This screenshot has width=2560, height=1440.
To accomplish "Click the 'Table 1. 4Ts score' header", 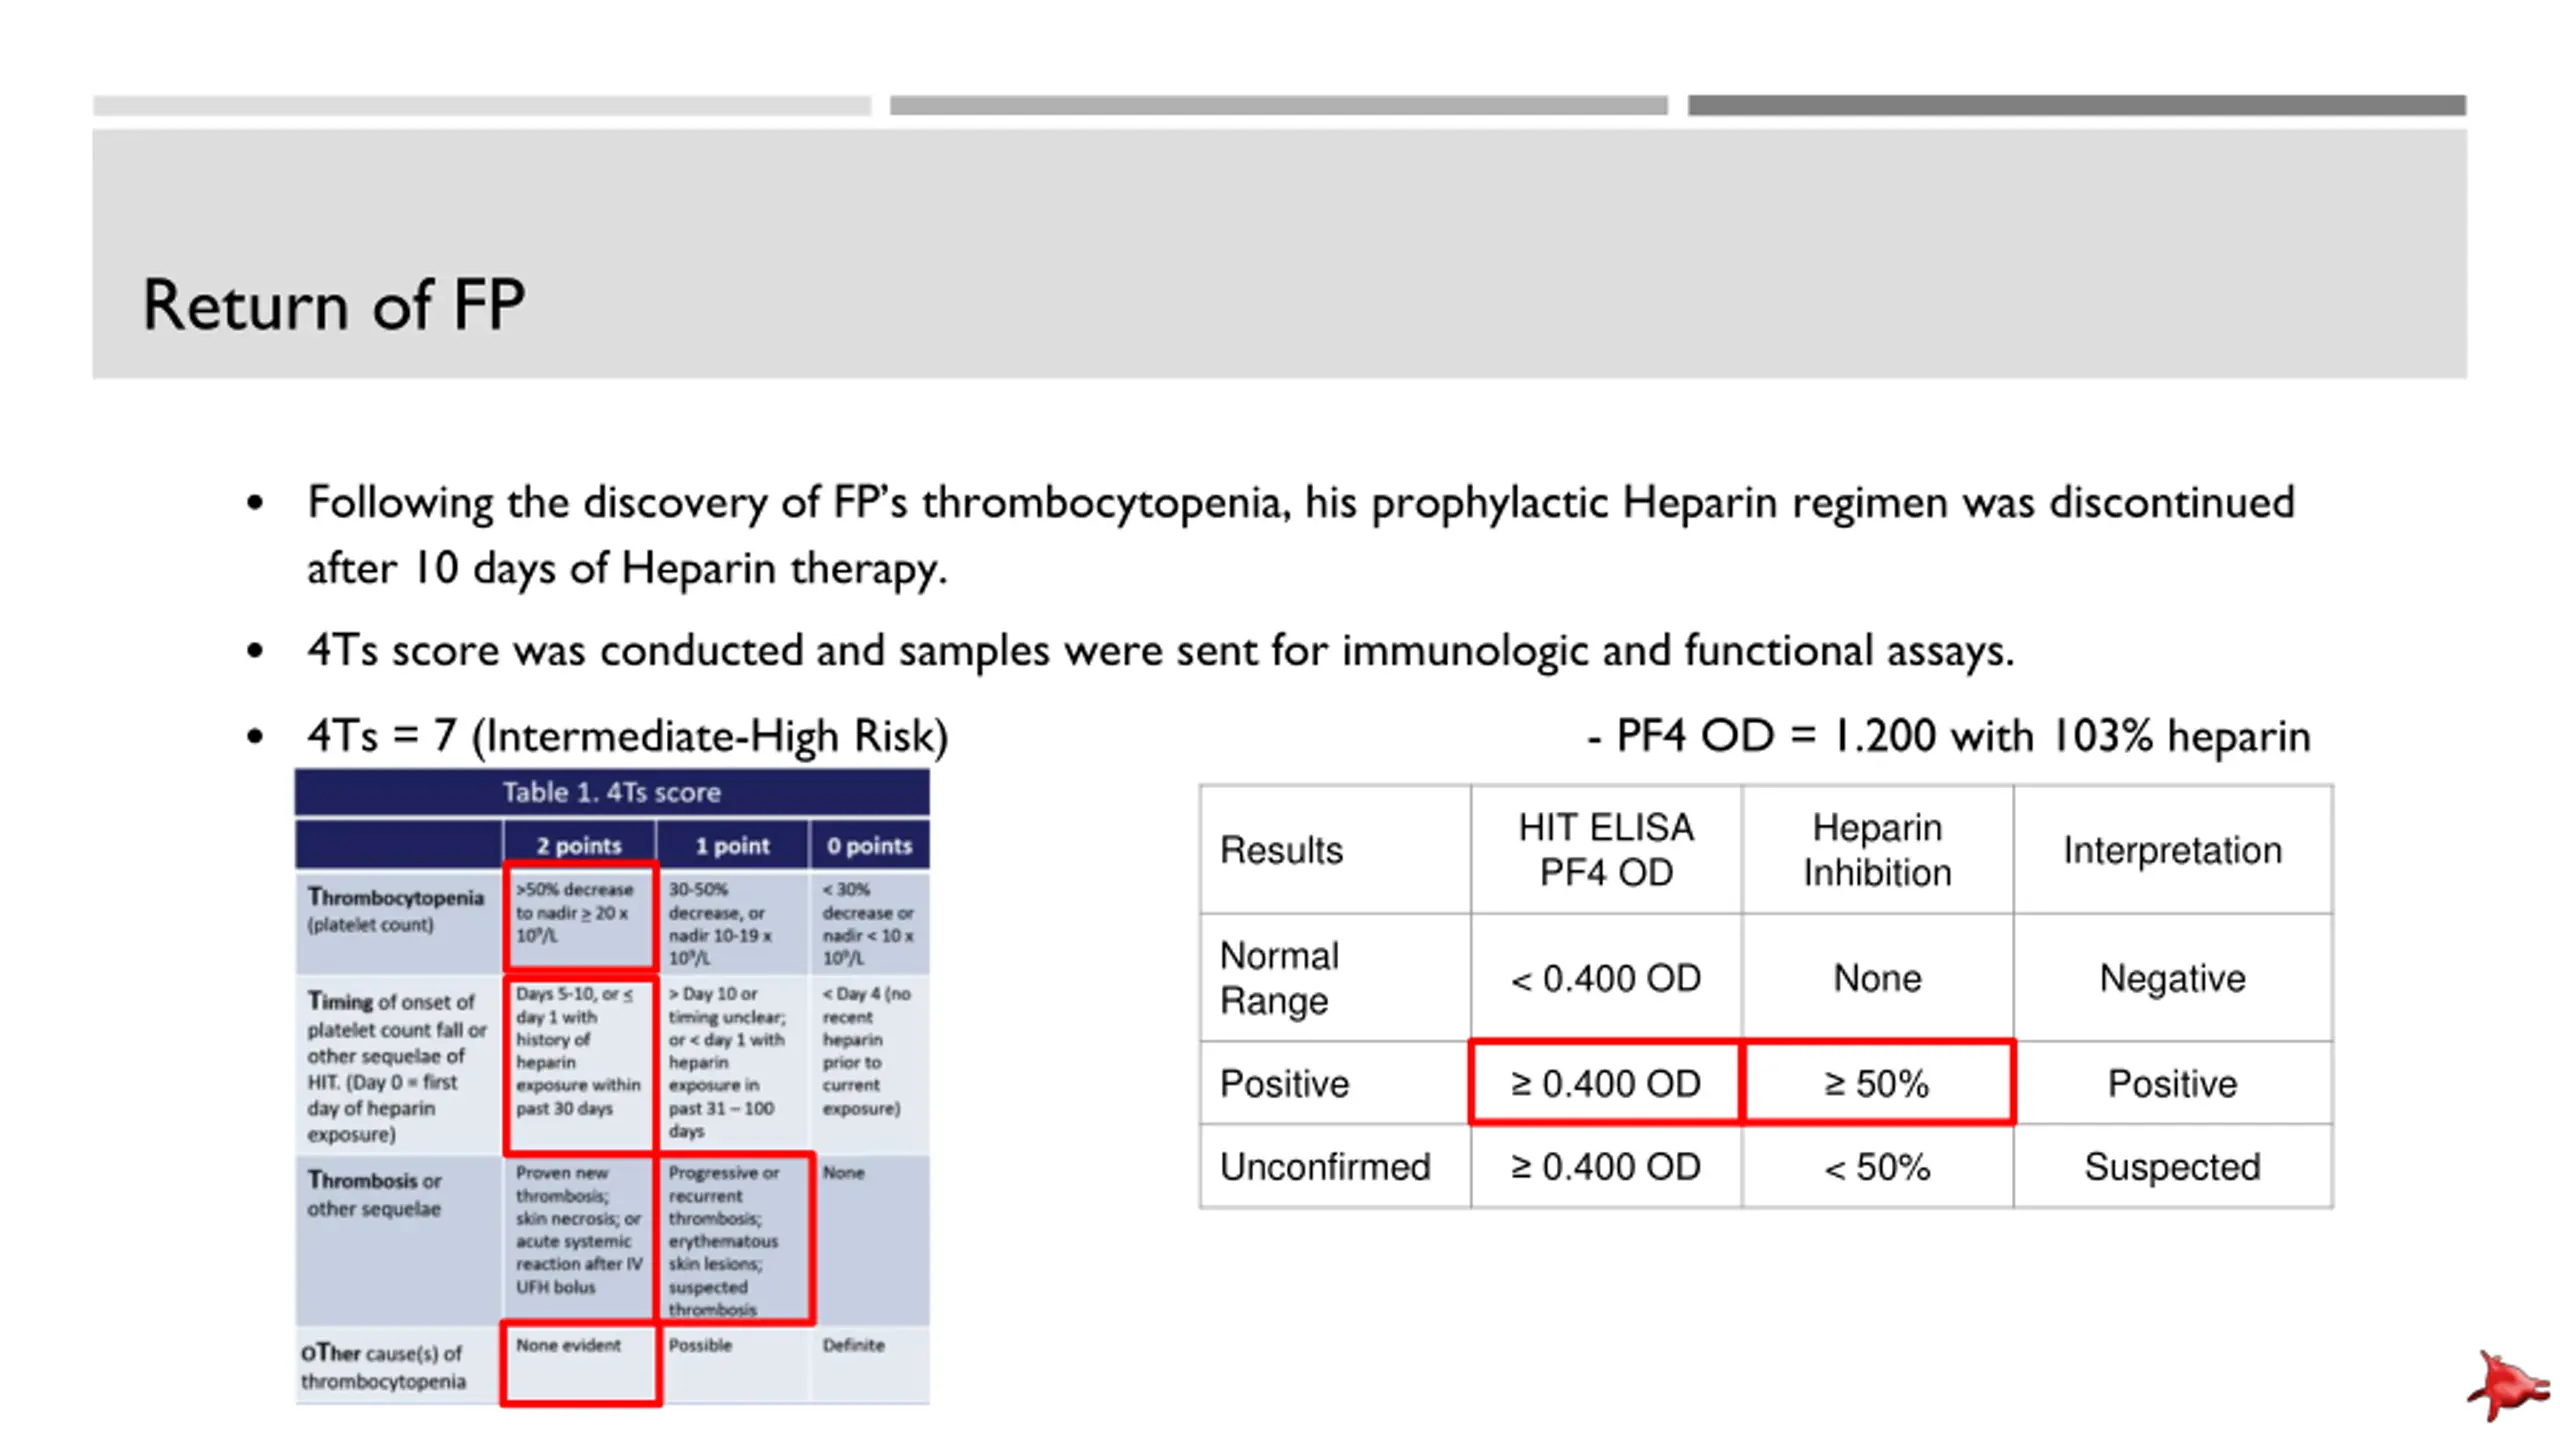I will [611, 792].
